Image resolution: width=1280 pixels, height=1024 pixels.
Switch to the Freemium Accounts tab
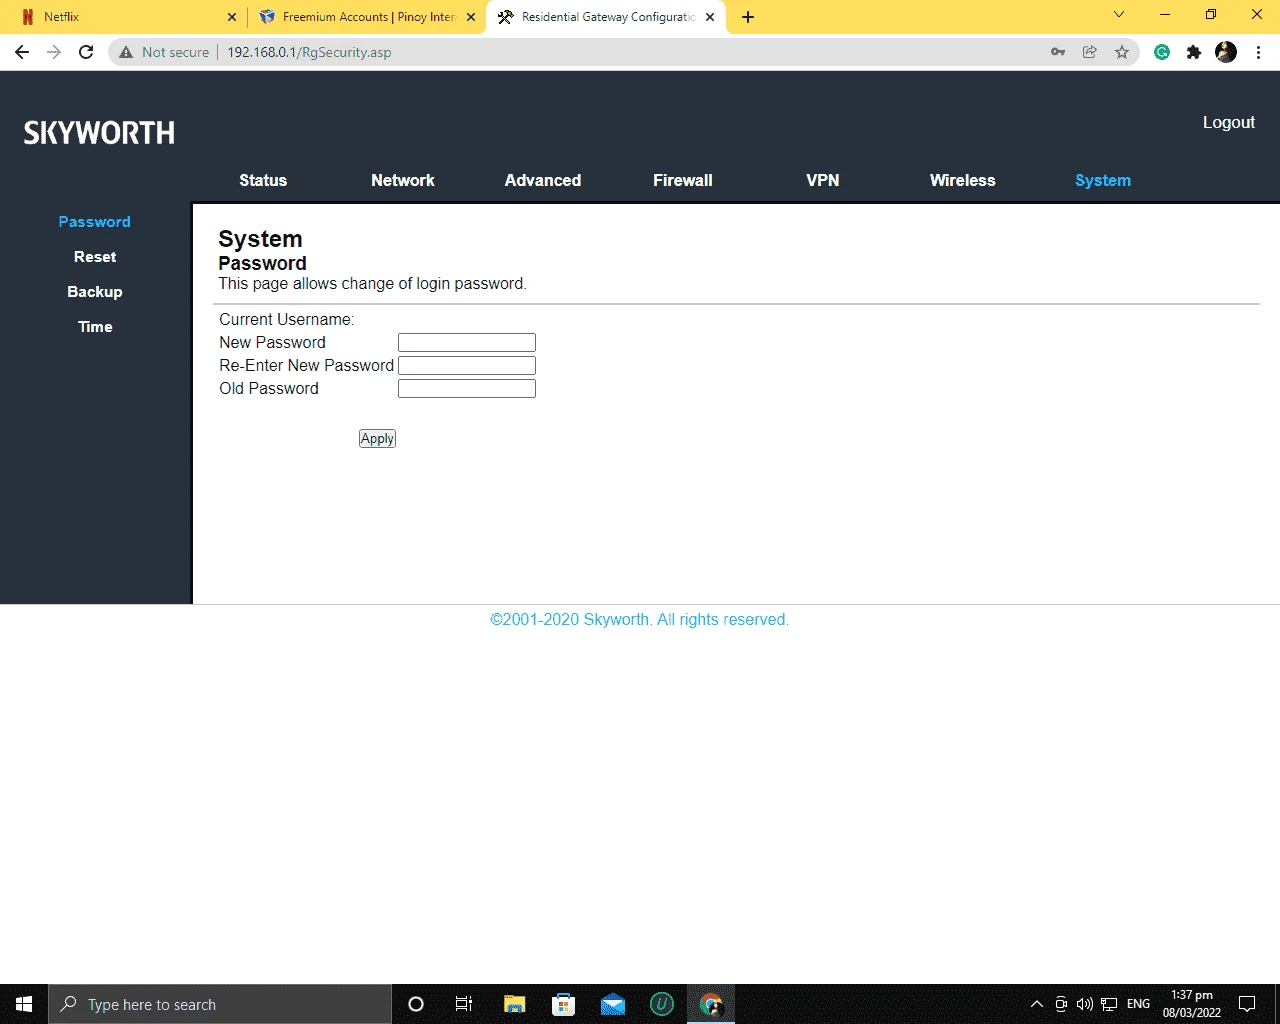(x=366, y=17)
